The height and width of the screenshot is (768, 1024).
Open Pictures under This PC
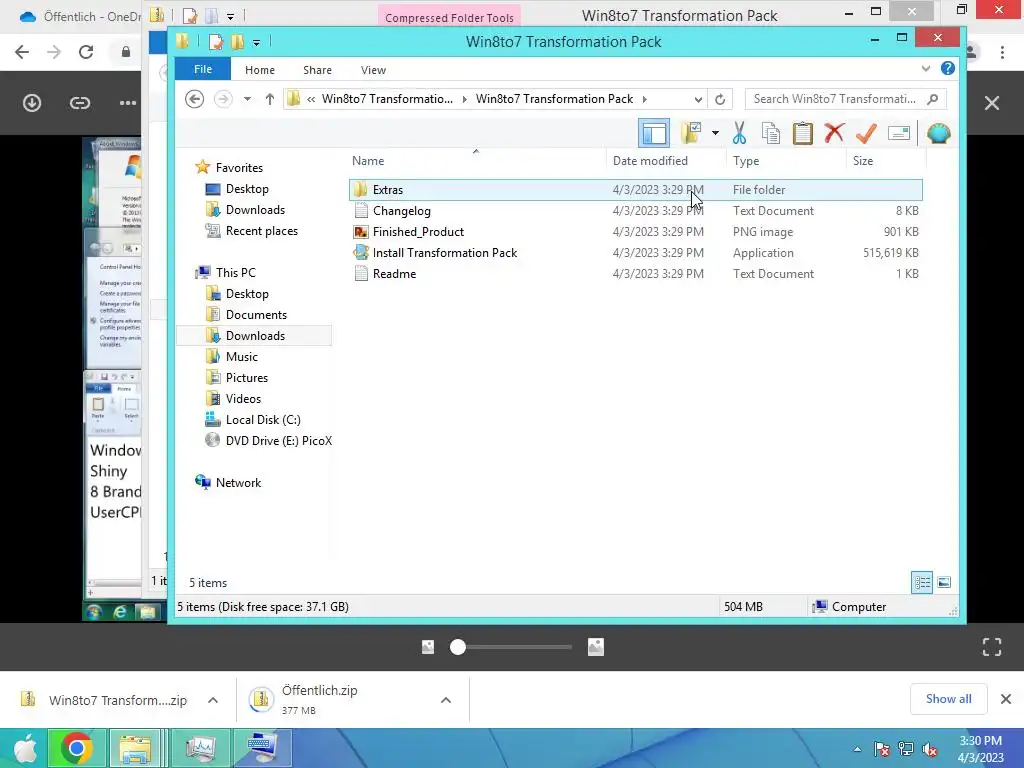coord(246,377)
